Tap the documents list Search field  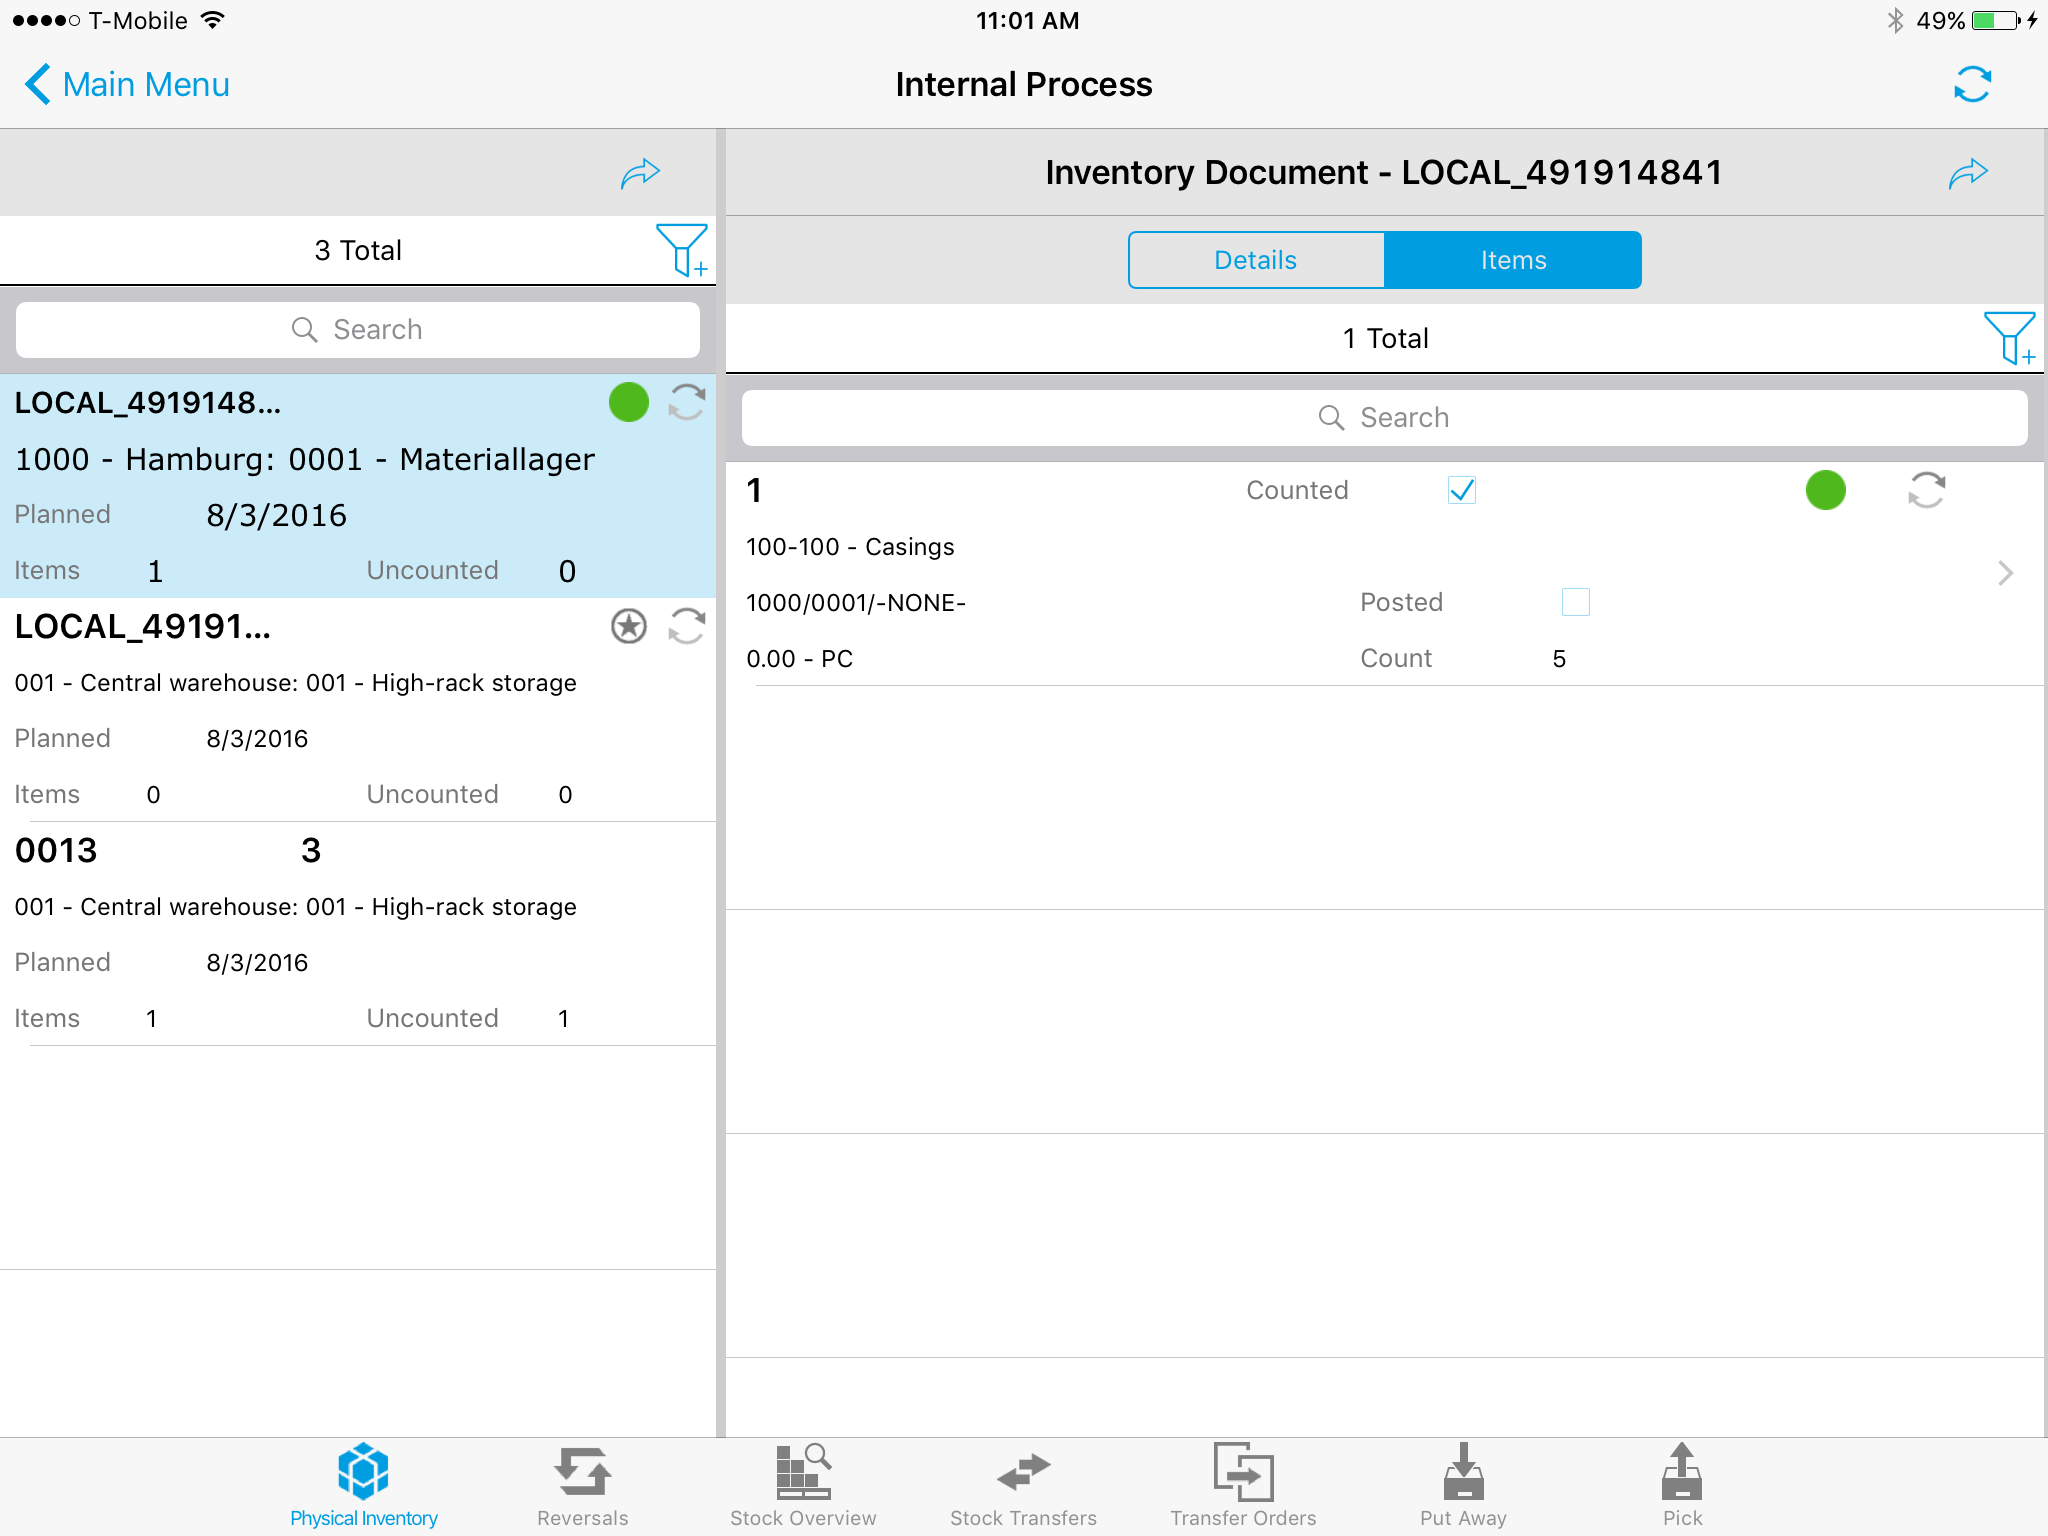point(358,330)
